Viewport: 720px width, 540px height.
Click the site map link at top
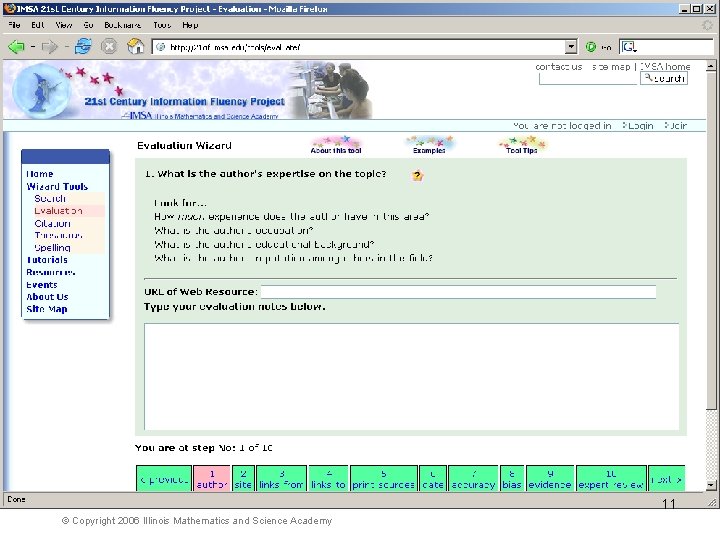611,67
